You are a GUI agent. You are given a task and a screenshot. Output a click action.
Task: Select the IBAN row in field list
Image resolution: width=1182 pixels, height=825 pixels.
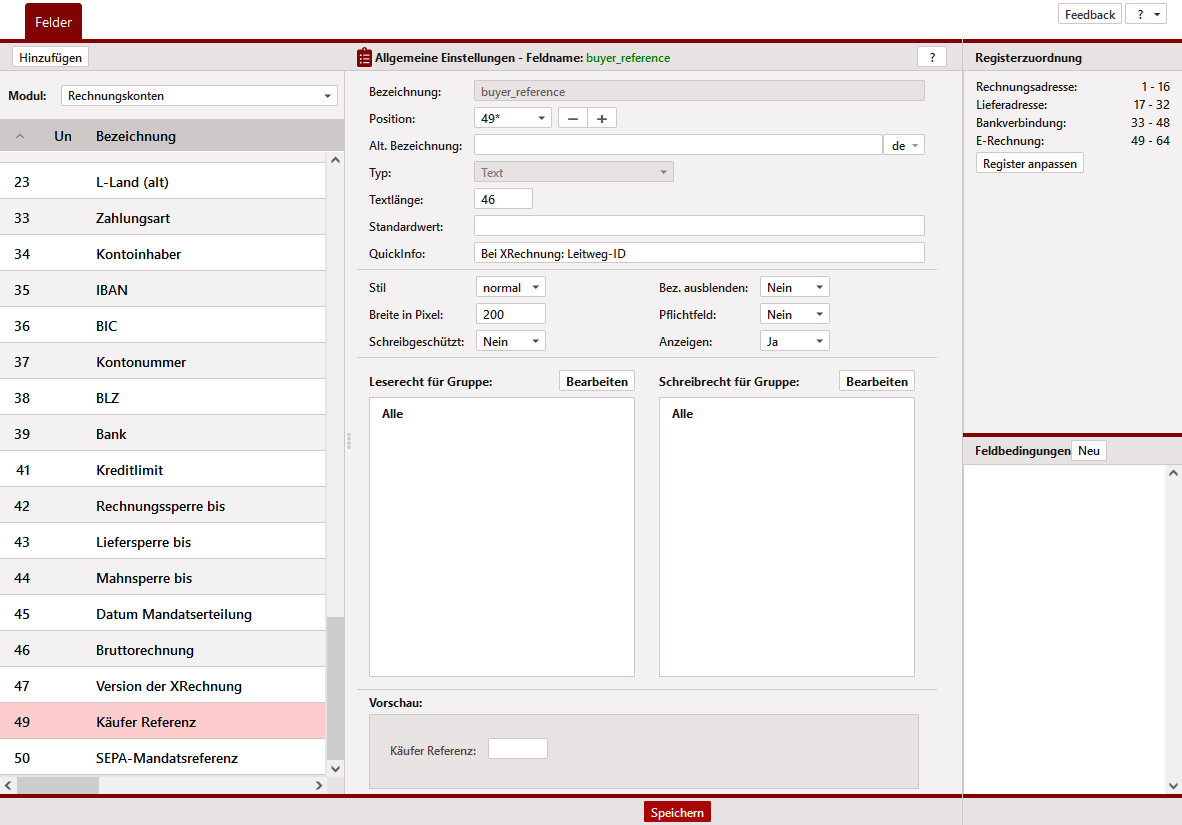(x=162, y=290)
